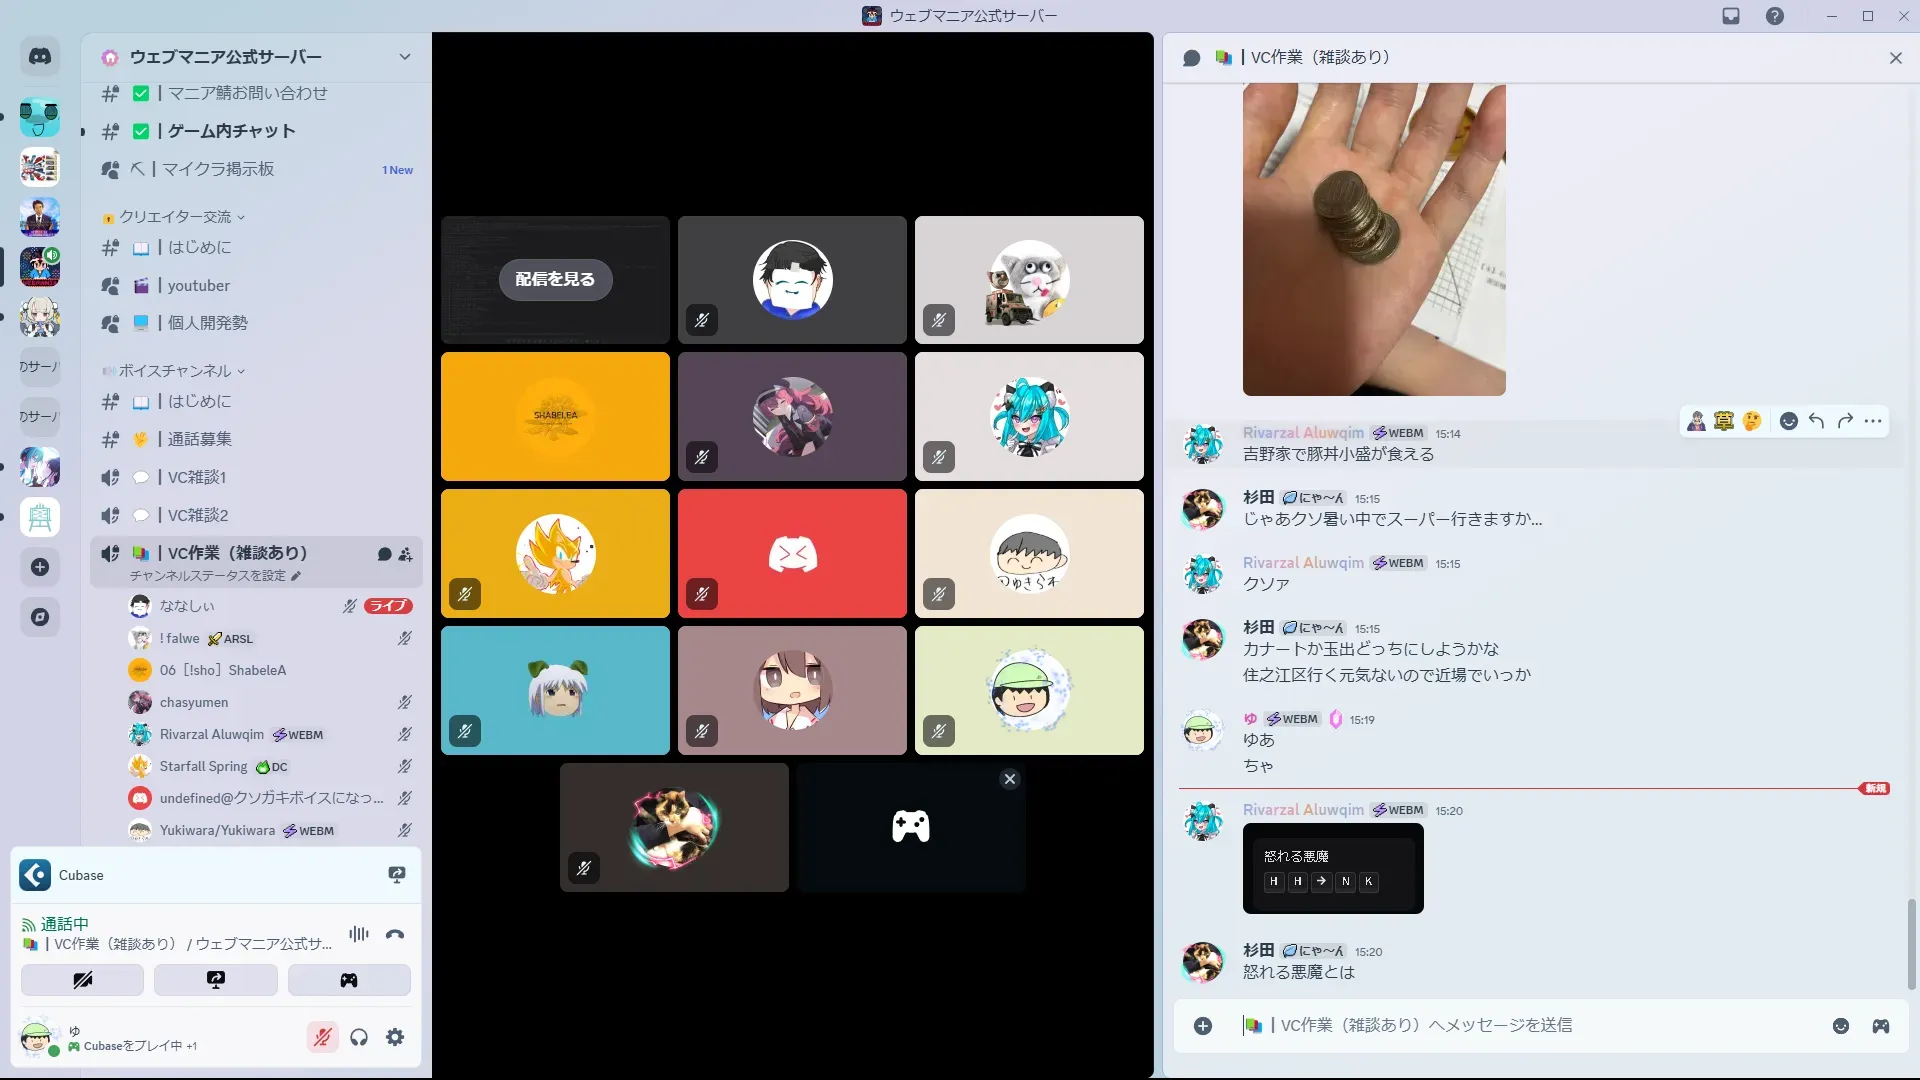
Task: Click the message input for VC作業 chat
Action: click(x=1500, y=1026)
